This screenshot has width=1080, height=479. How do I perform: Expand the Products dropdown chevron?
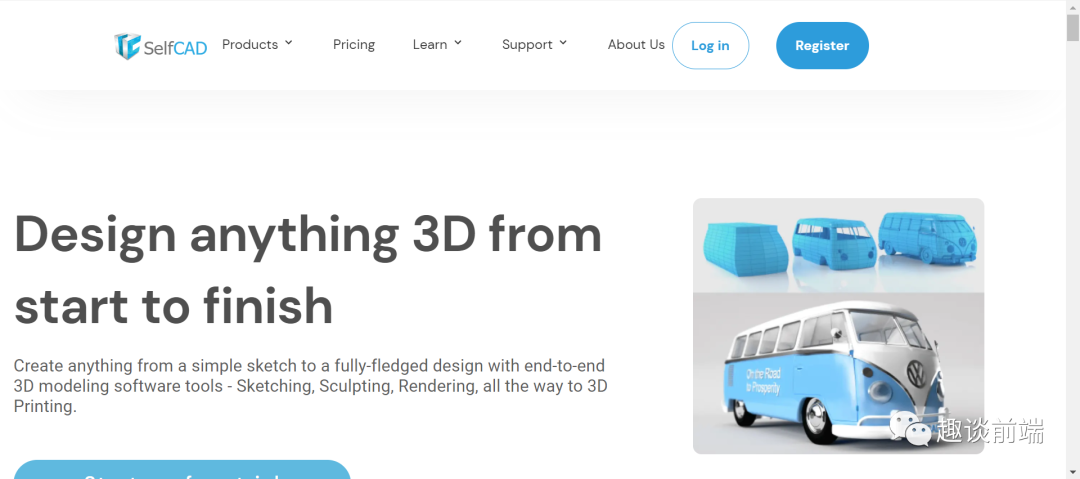tap(289, 43)
